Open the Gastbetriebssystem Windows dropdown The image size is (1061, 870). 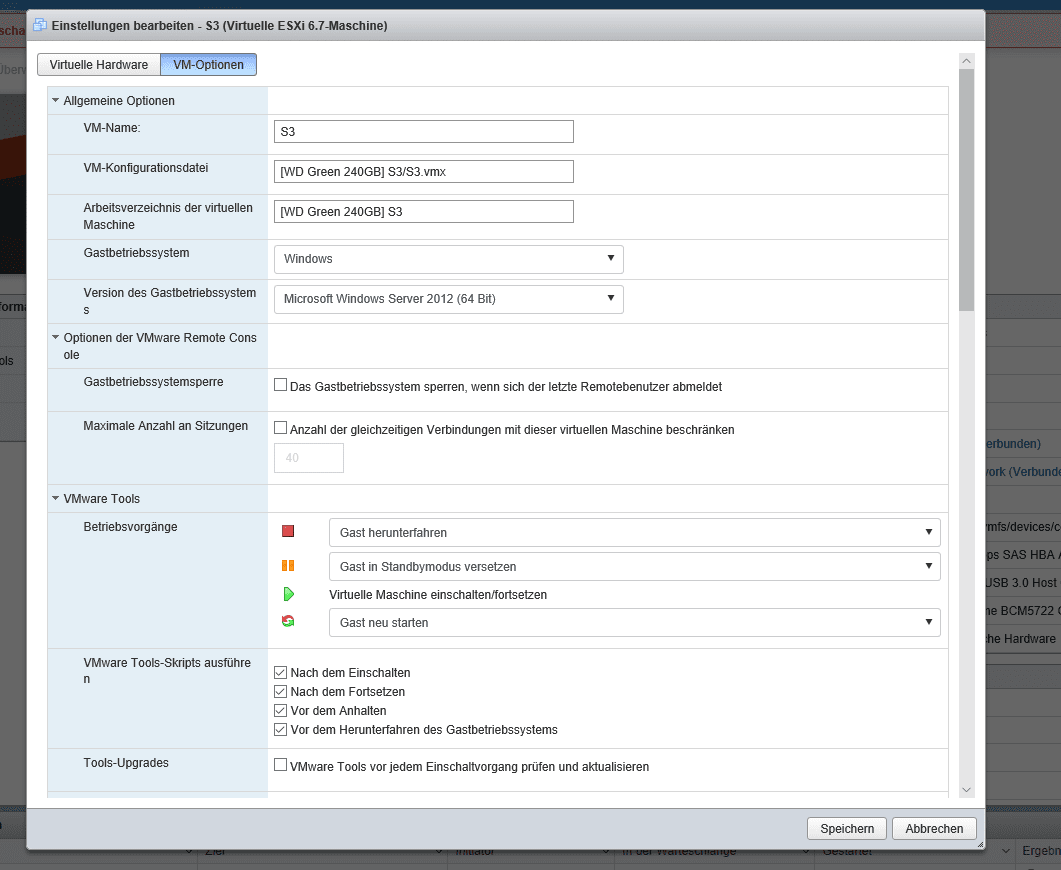coord(448,259)
